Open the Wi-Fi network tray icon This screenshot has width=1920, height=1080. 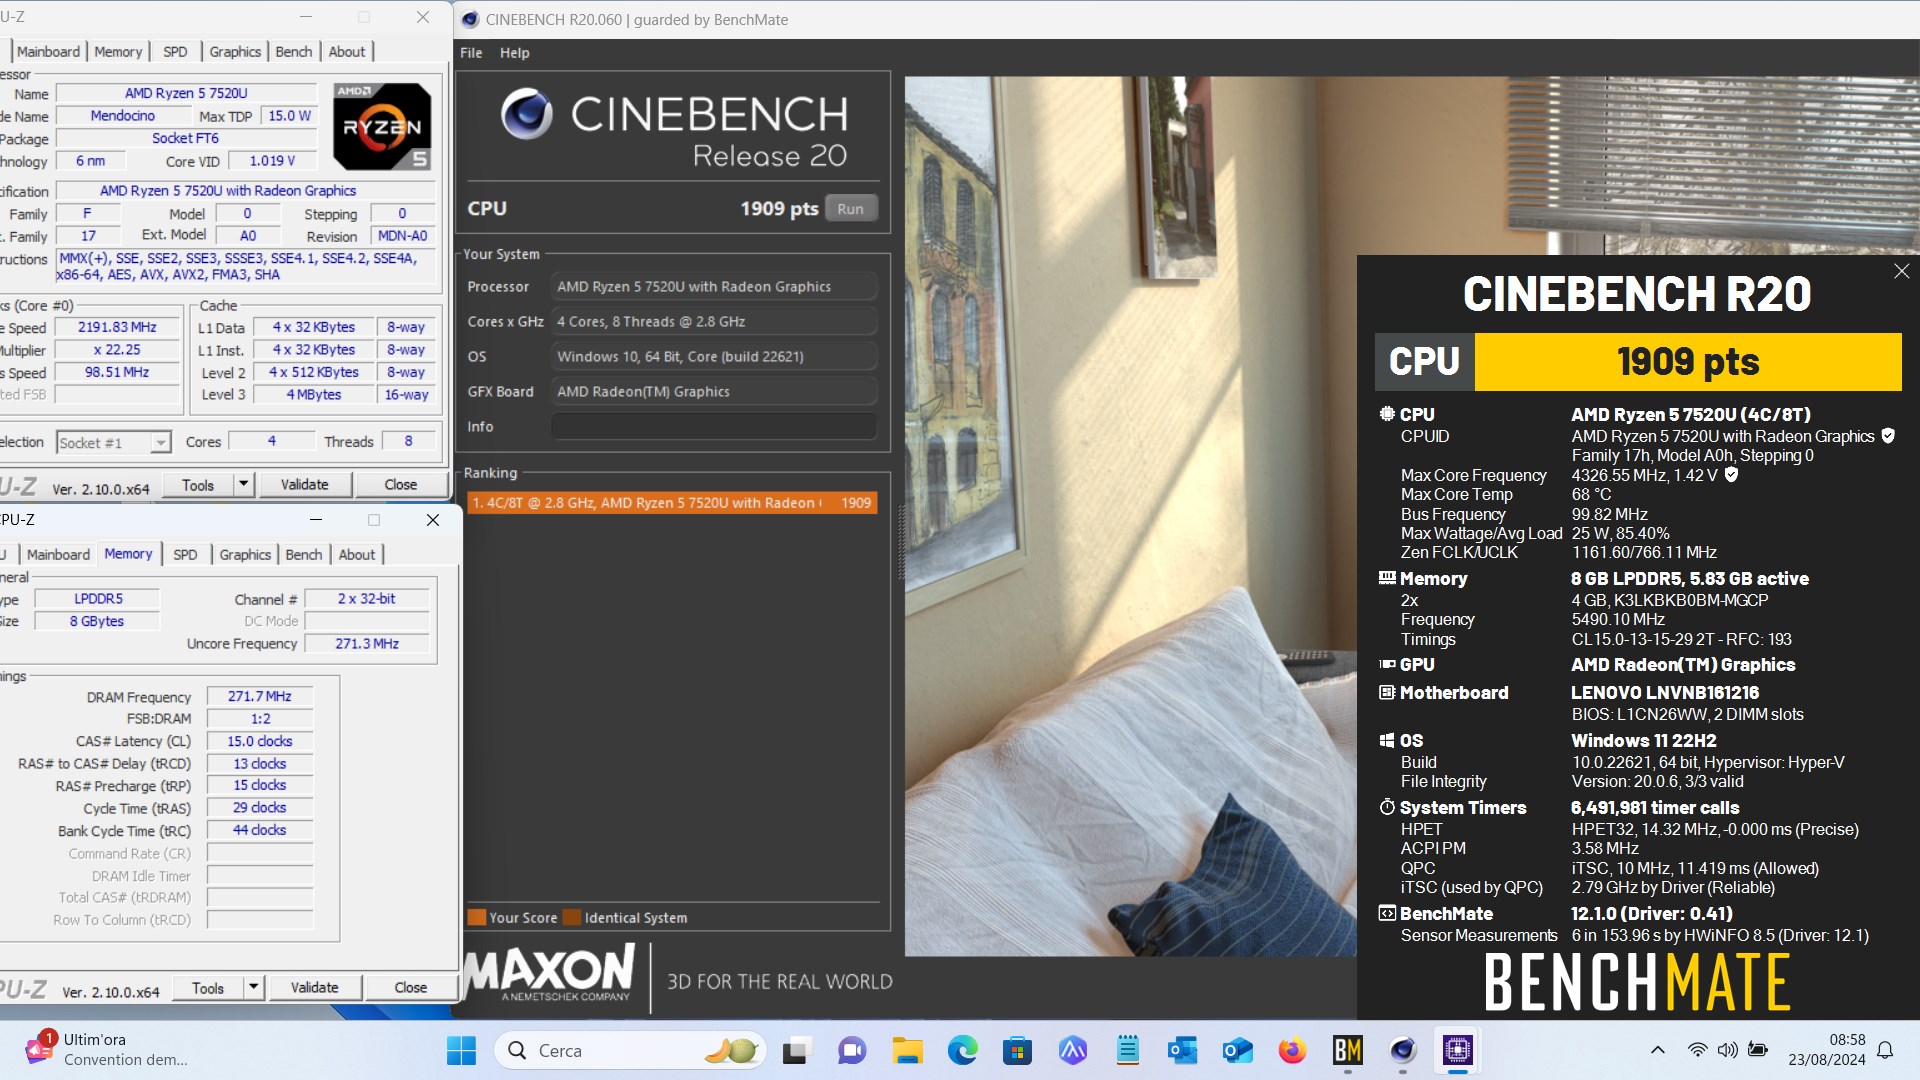1697,1050
